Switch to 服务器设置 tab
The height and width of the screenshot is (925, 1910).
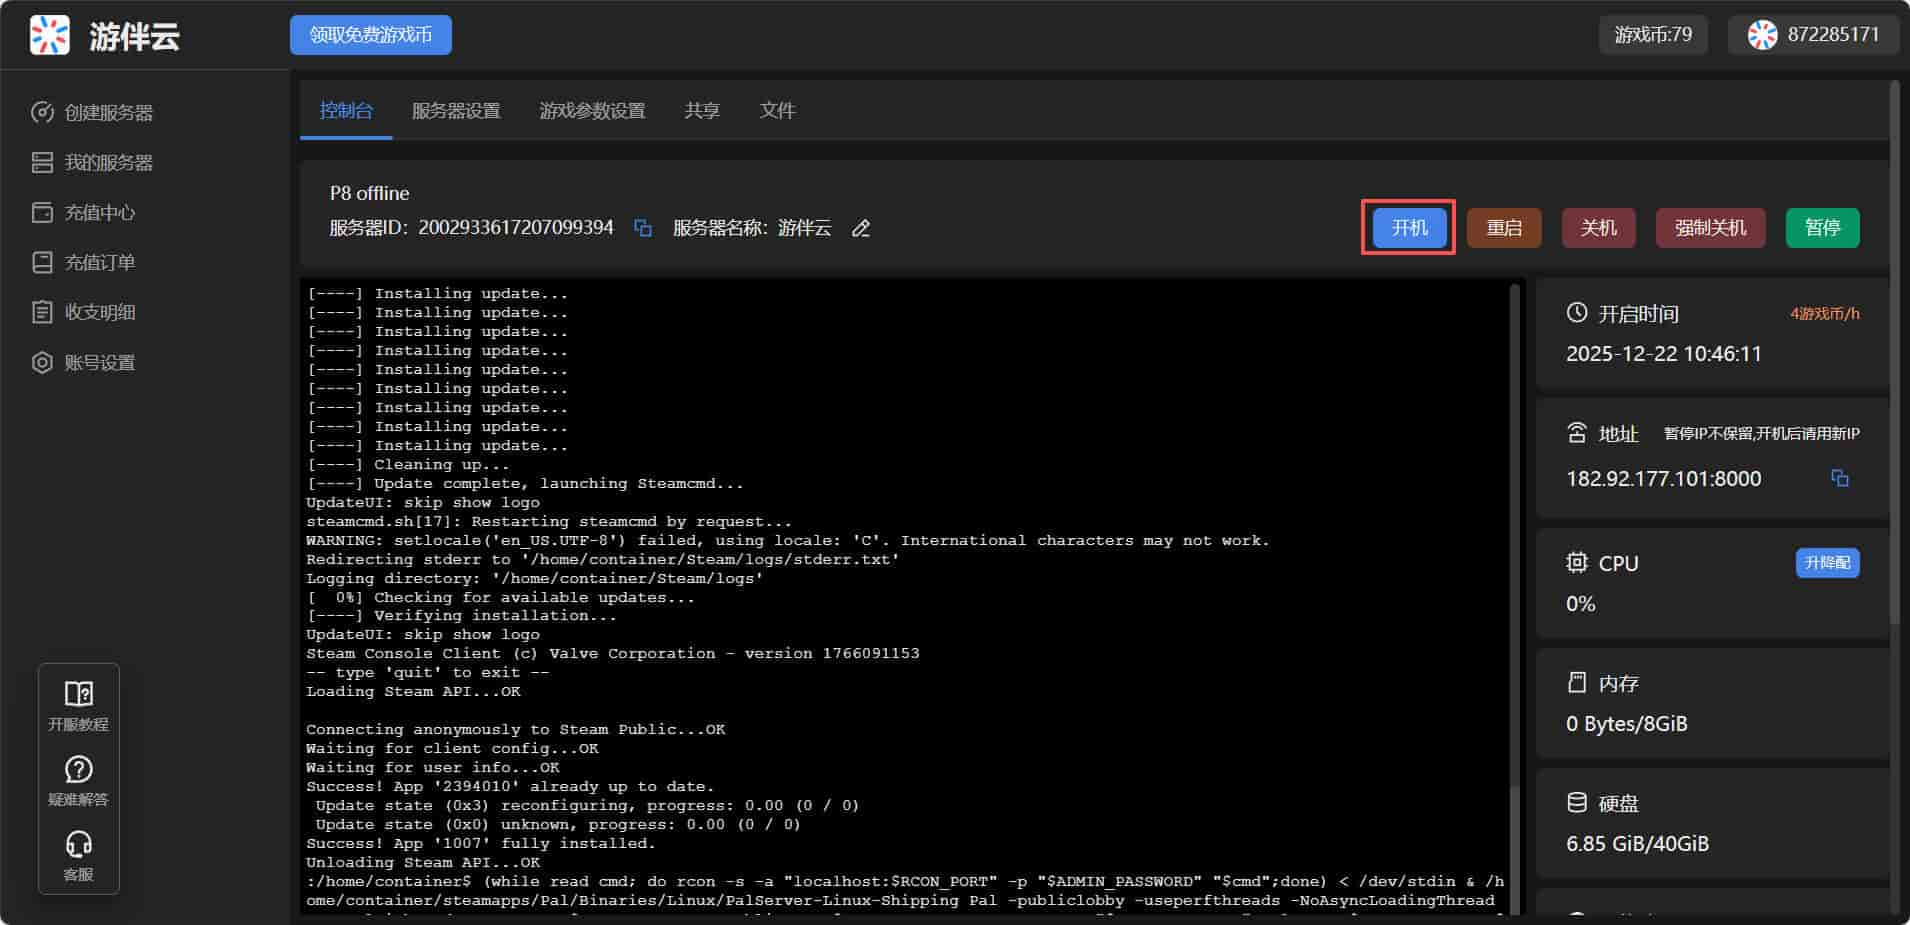[x=456, y=111]
